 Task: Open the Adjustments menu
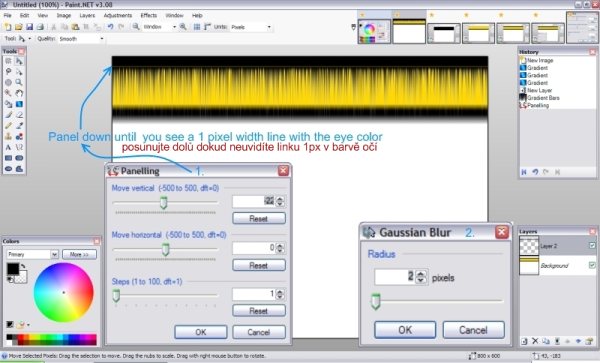click(x=118, y=15)
